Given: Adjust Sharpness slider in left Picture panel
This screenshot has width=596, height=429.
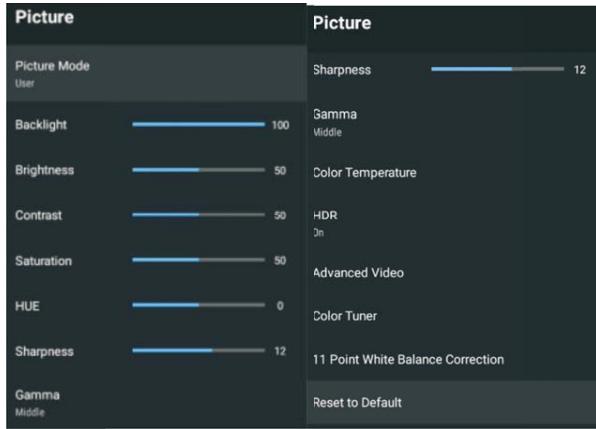Looking at the screenshot, I should pyautogui.click(x=198, y=350).
